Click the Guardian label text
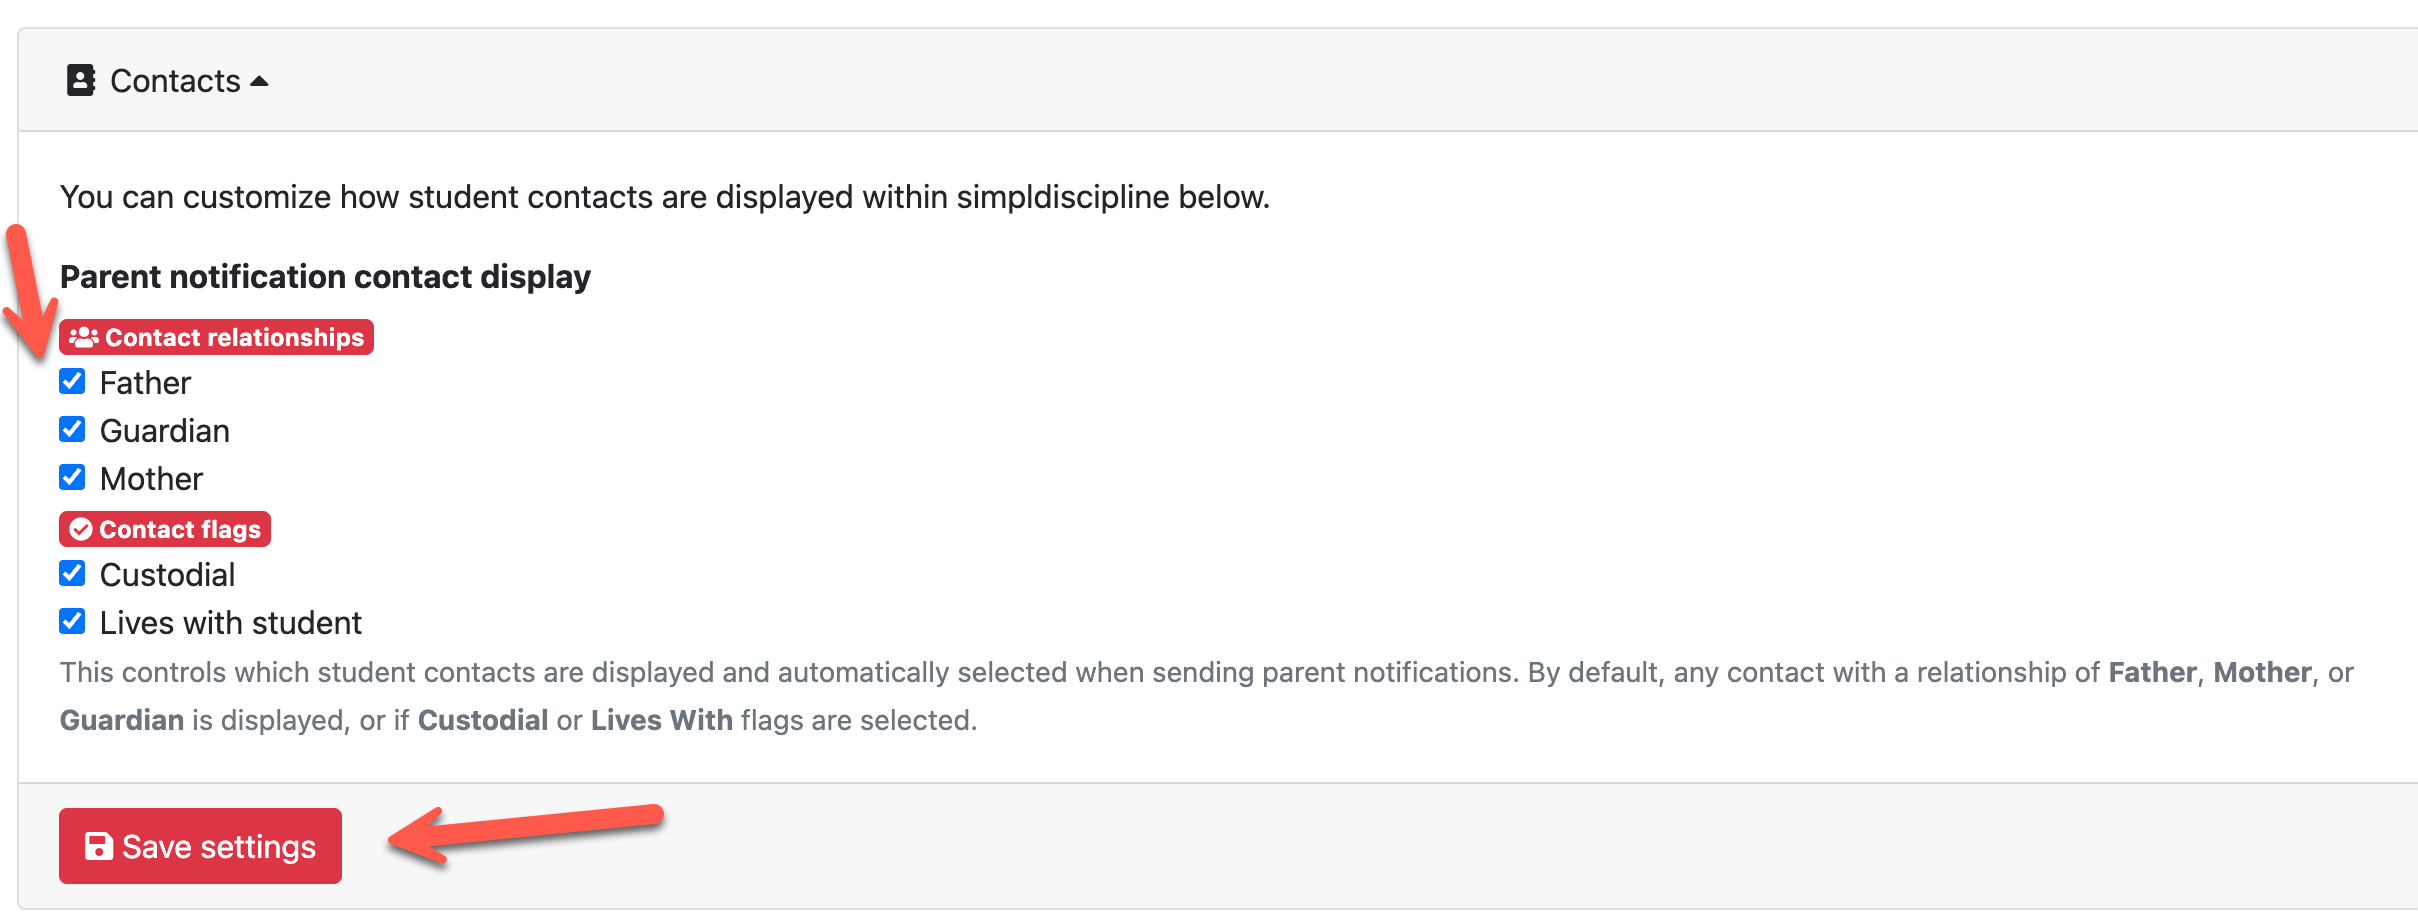The height and width of the screenshot is (914, 2418). coord(165,431)
